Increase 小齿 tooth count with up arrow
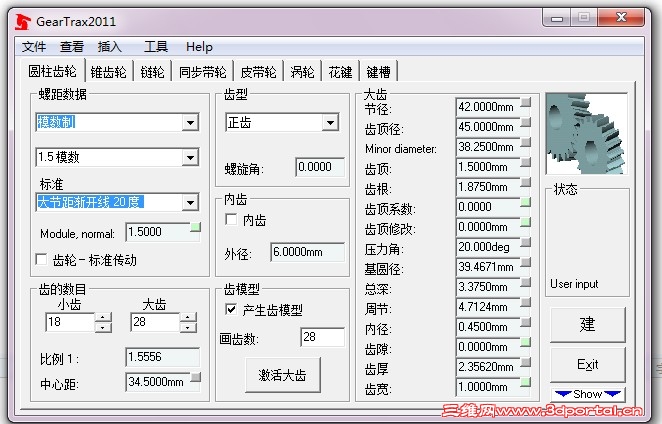Viewport: 662px width, 424px height. point(103,317)
